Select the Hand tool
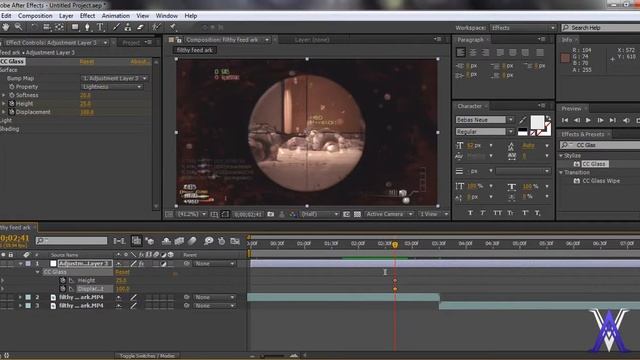Screen dimensions: 640x360 6,27
